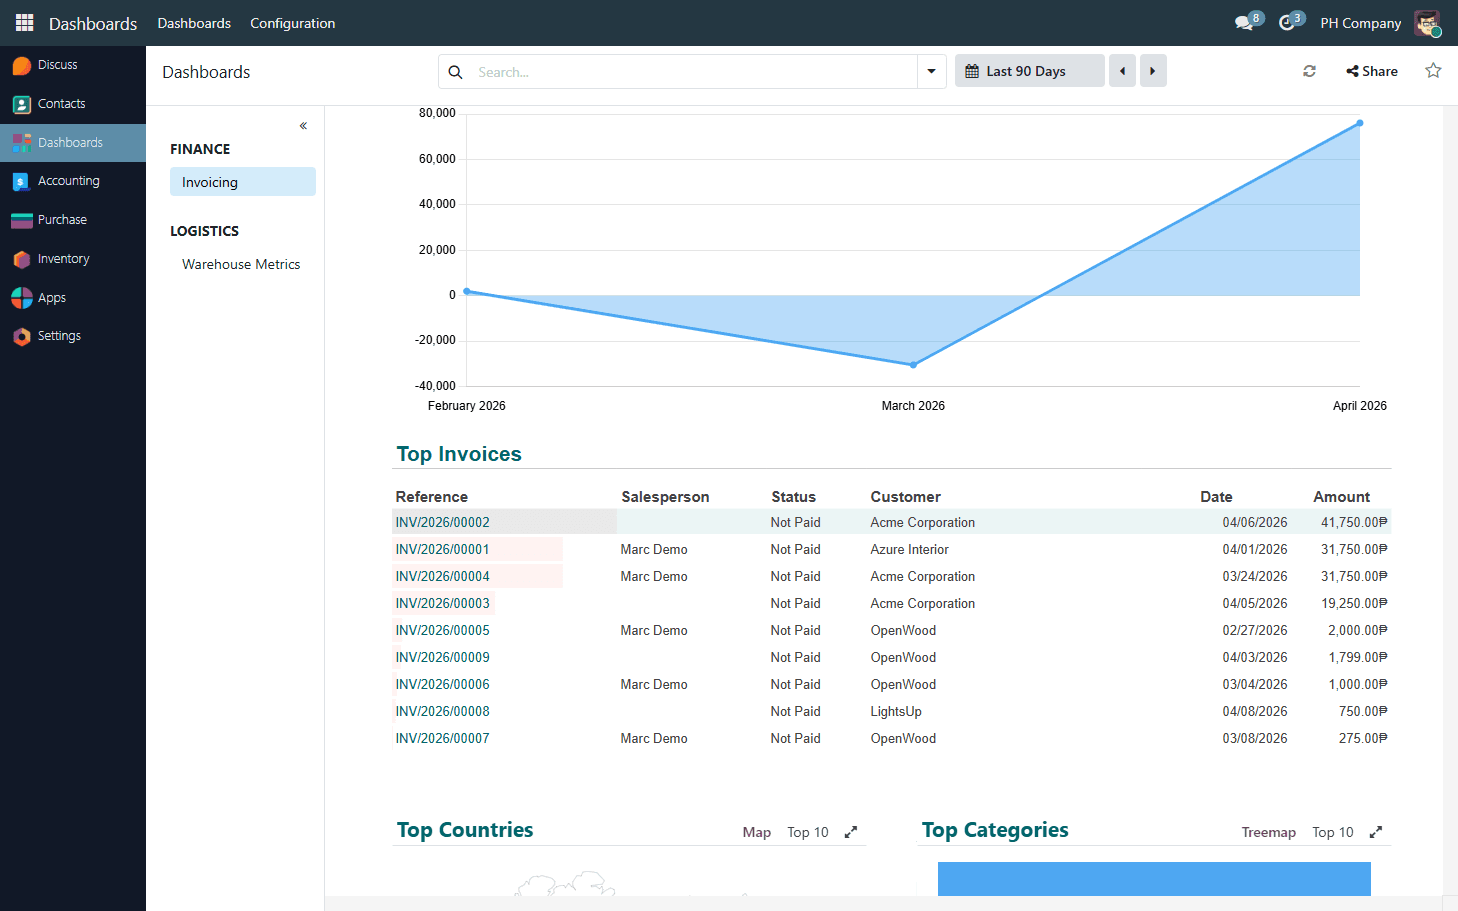The height and width of the screenshot is (911, 1458).
Task: Click the Share button
Action: (x=1371, y=71)
